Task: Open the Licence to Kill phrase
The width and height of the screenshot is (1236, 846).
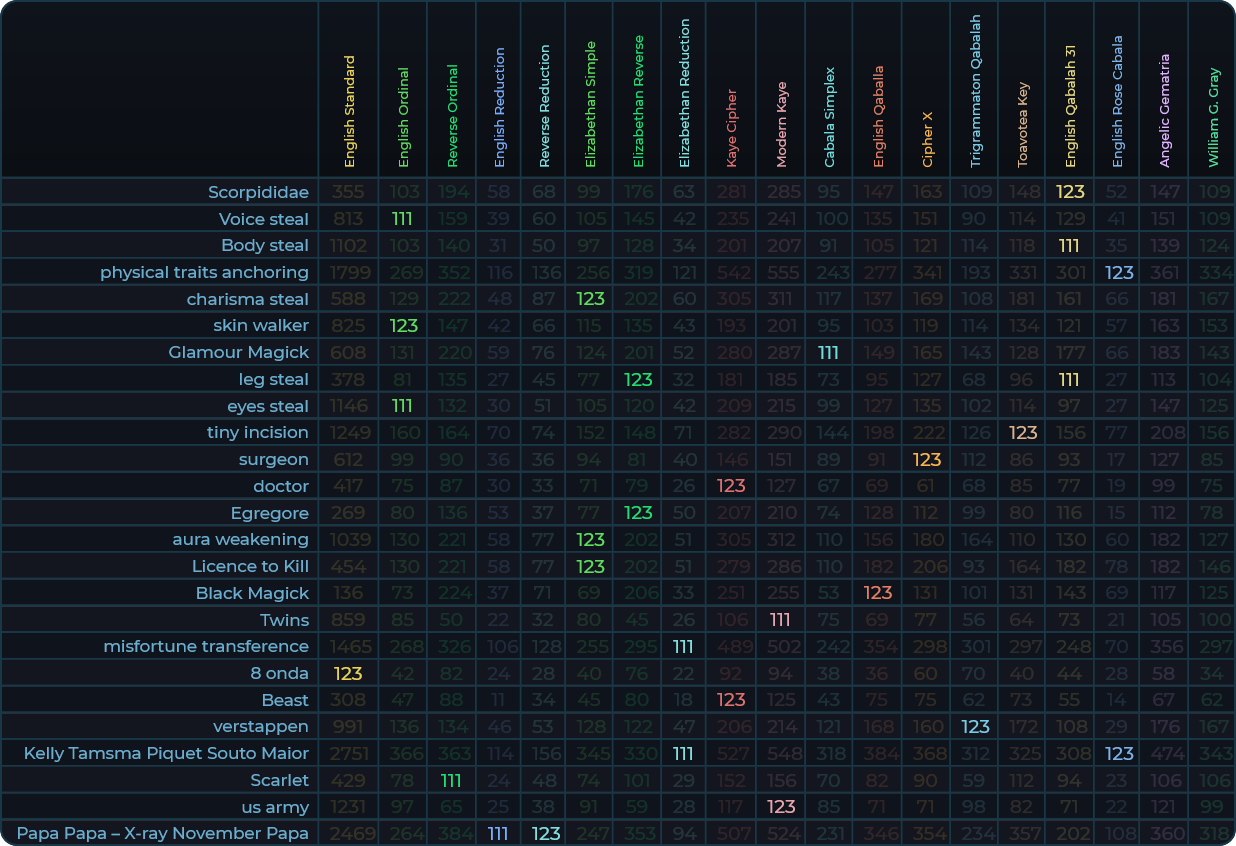Action: point(250,566)
